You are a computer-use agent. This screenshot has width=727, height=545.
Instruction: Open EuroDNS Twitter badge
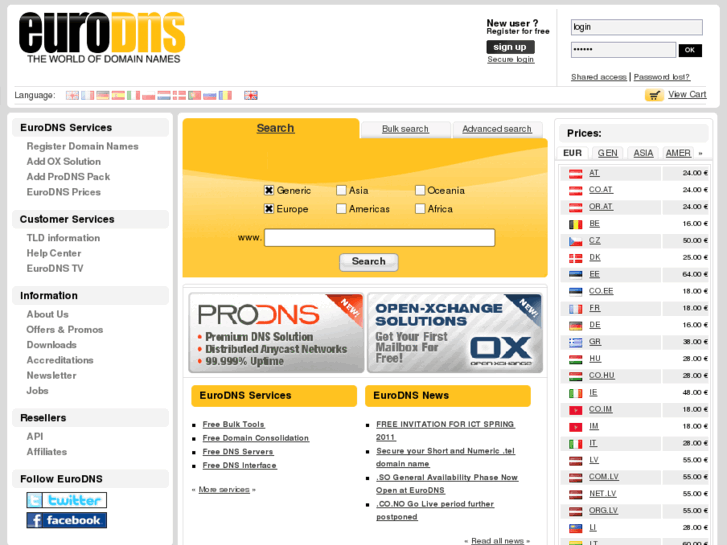pyautogui.click(x=66, y=500)
